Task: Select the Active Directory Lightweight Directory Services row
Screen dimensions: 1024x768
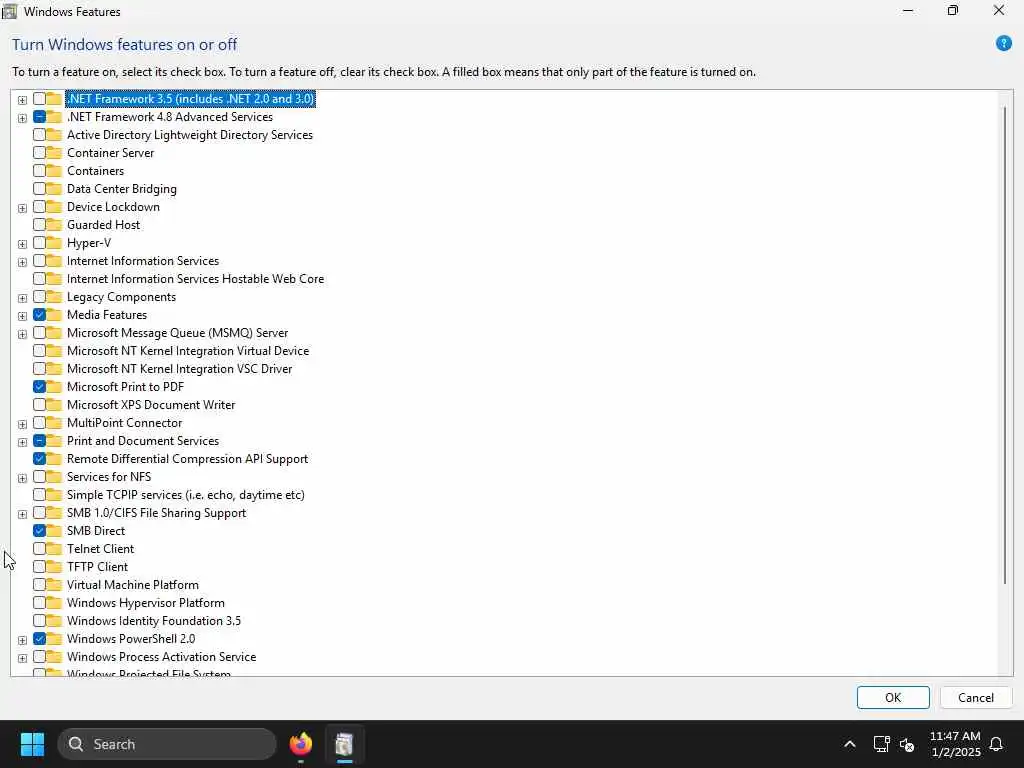Action: tap(189, 135)
